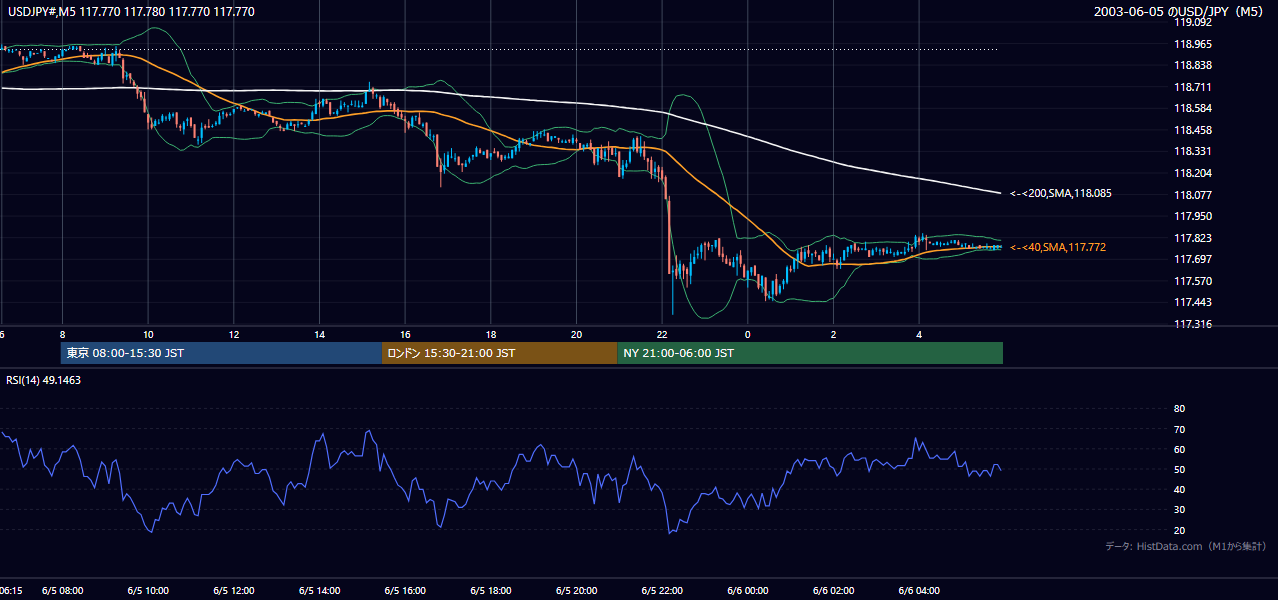
Task: Click the 117.823 price axis label
Action: (x=1192, y=238)
